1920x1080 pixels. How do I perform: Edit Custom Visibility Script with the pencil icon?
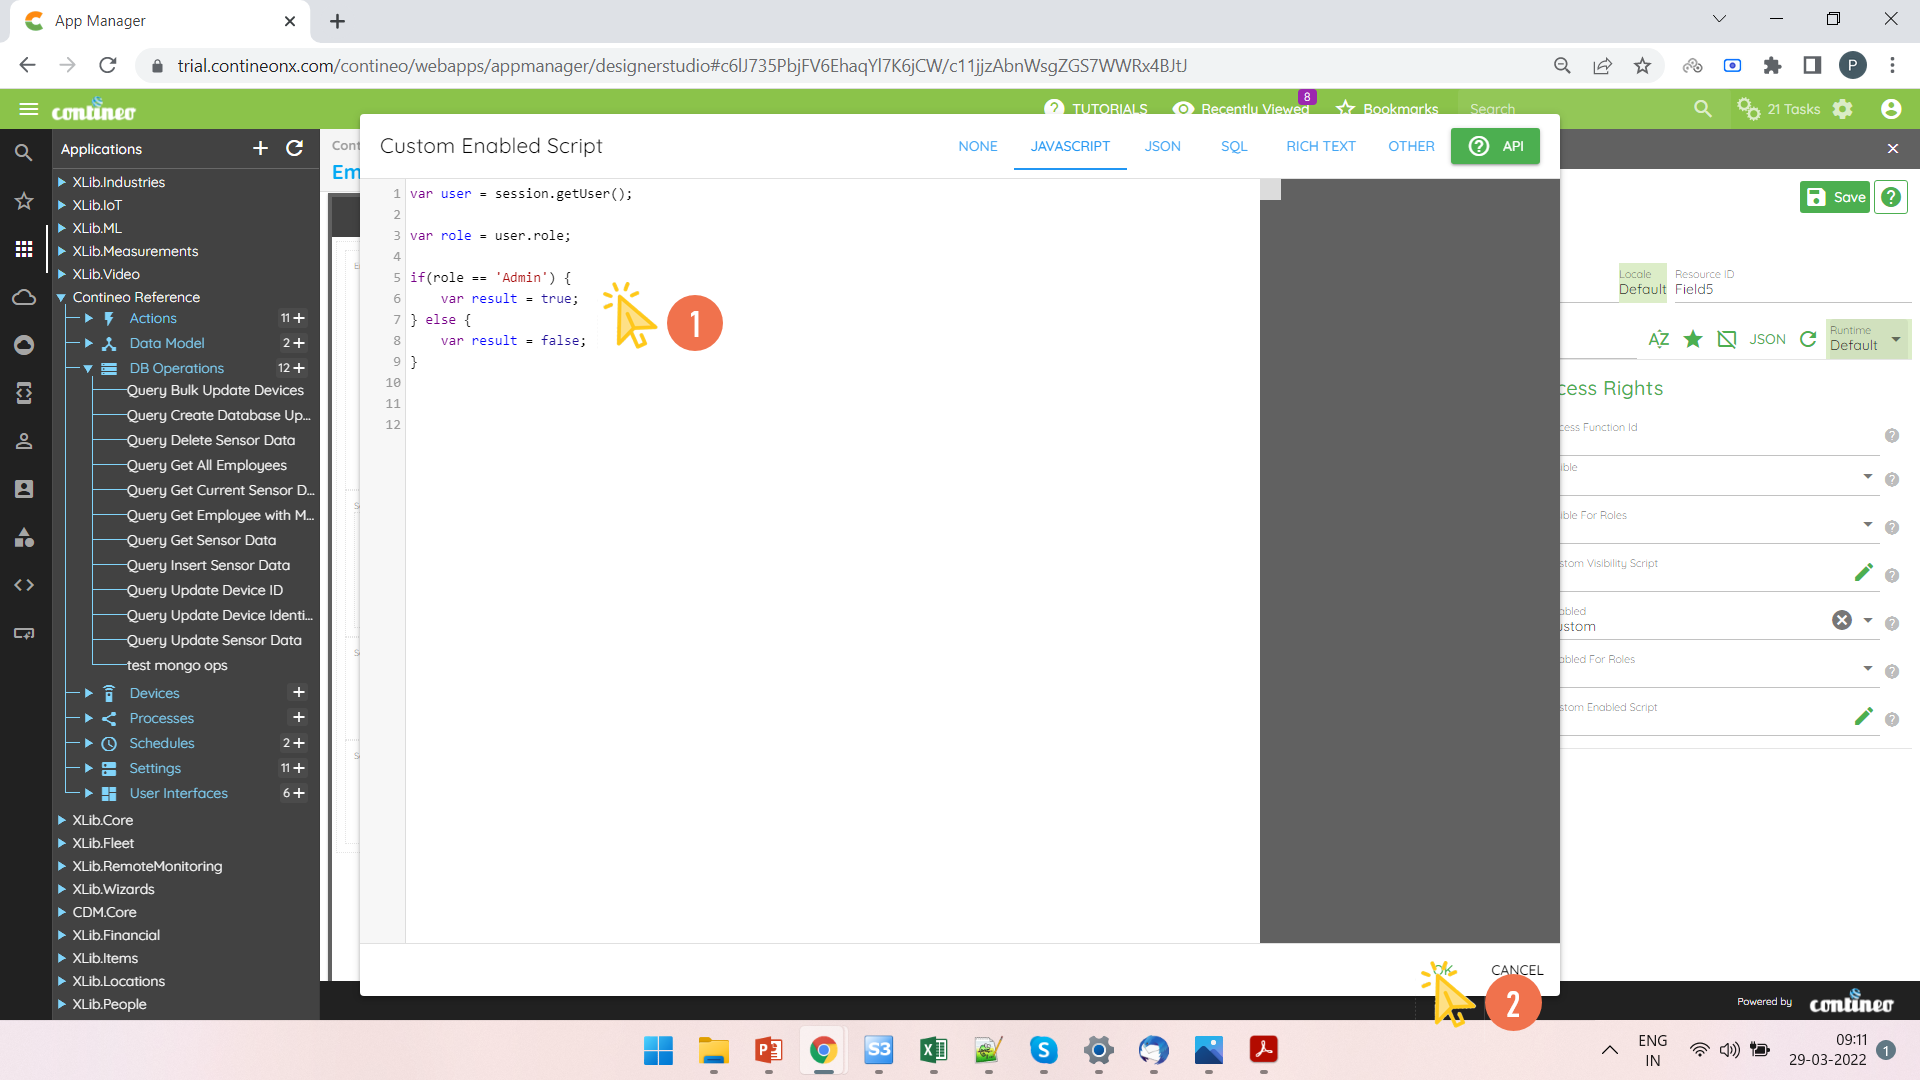(x=1864, y=572)
